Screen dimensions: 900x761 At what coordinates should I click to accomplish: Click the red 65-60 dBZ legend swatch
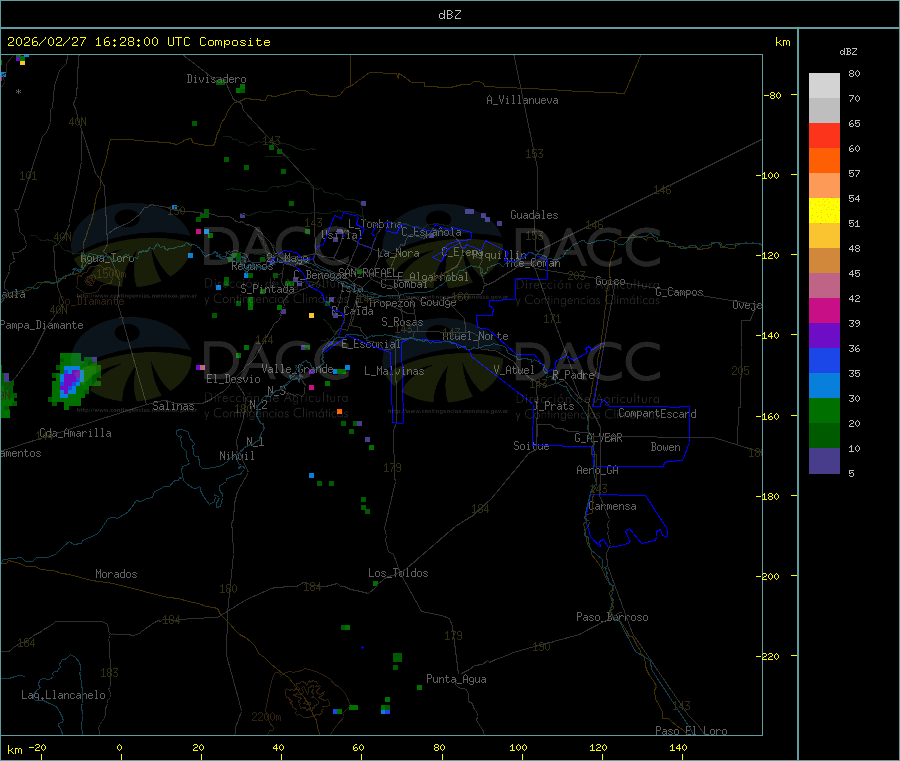click(824, 135)
